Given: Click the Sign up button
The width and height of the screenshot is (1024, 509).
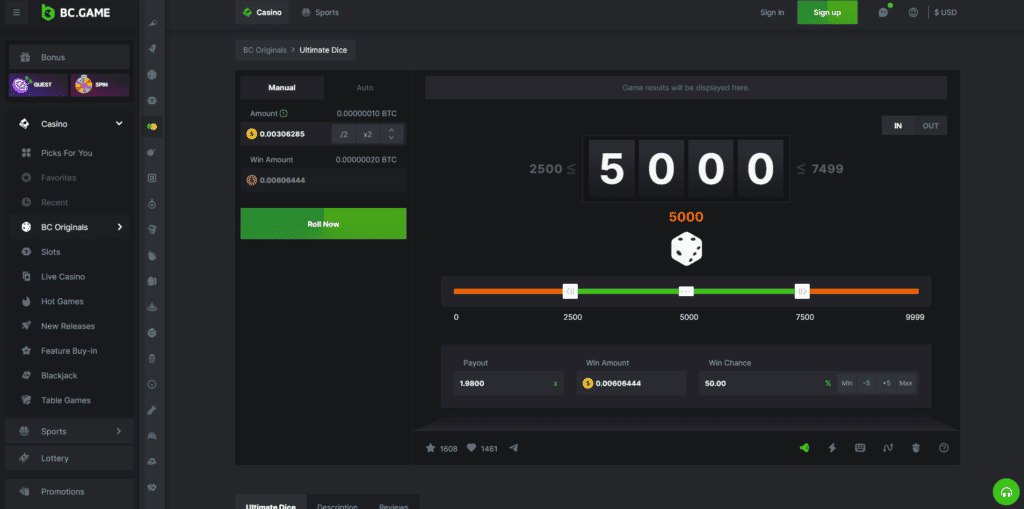Looking at the screenshot, I should (x=827, y=12).
